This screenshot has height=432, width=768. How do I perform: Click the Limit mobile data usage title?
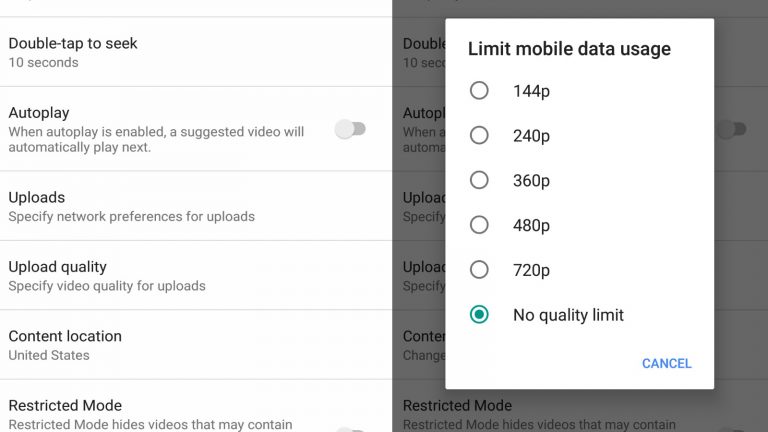click(569, 49)
